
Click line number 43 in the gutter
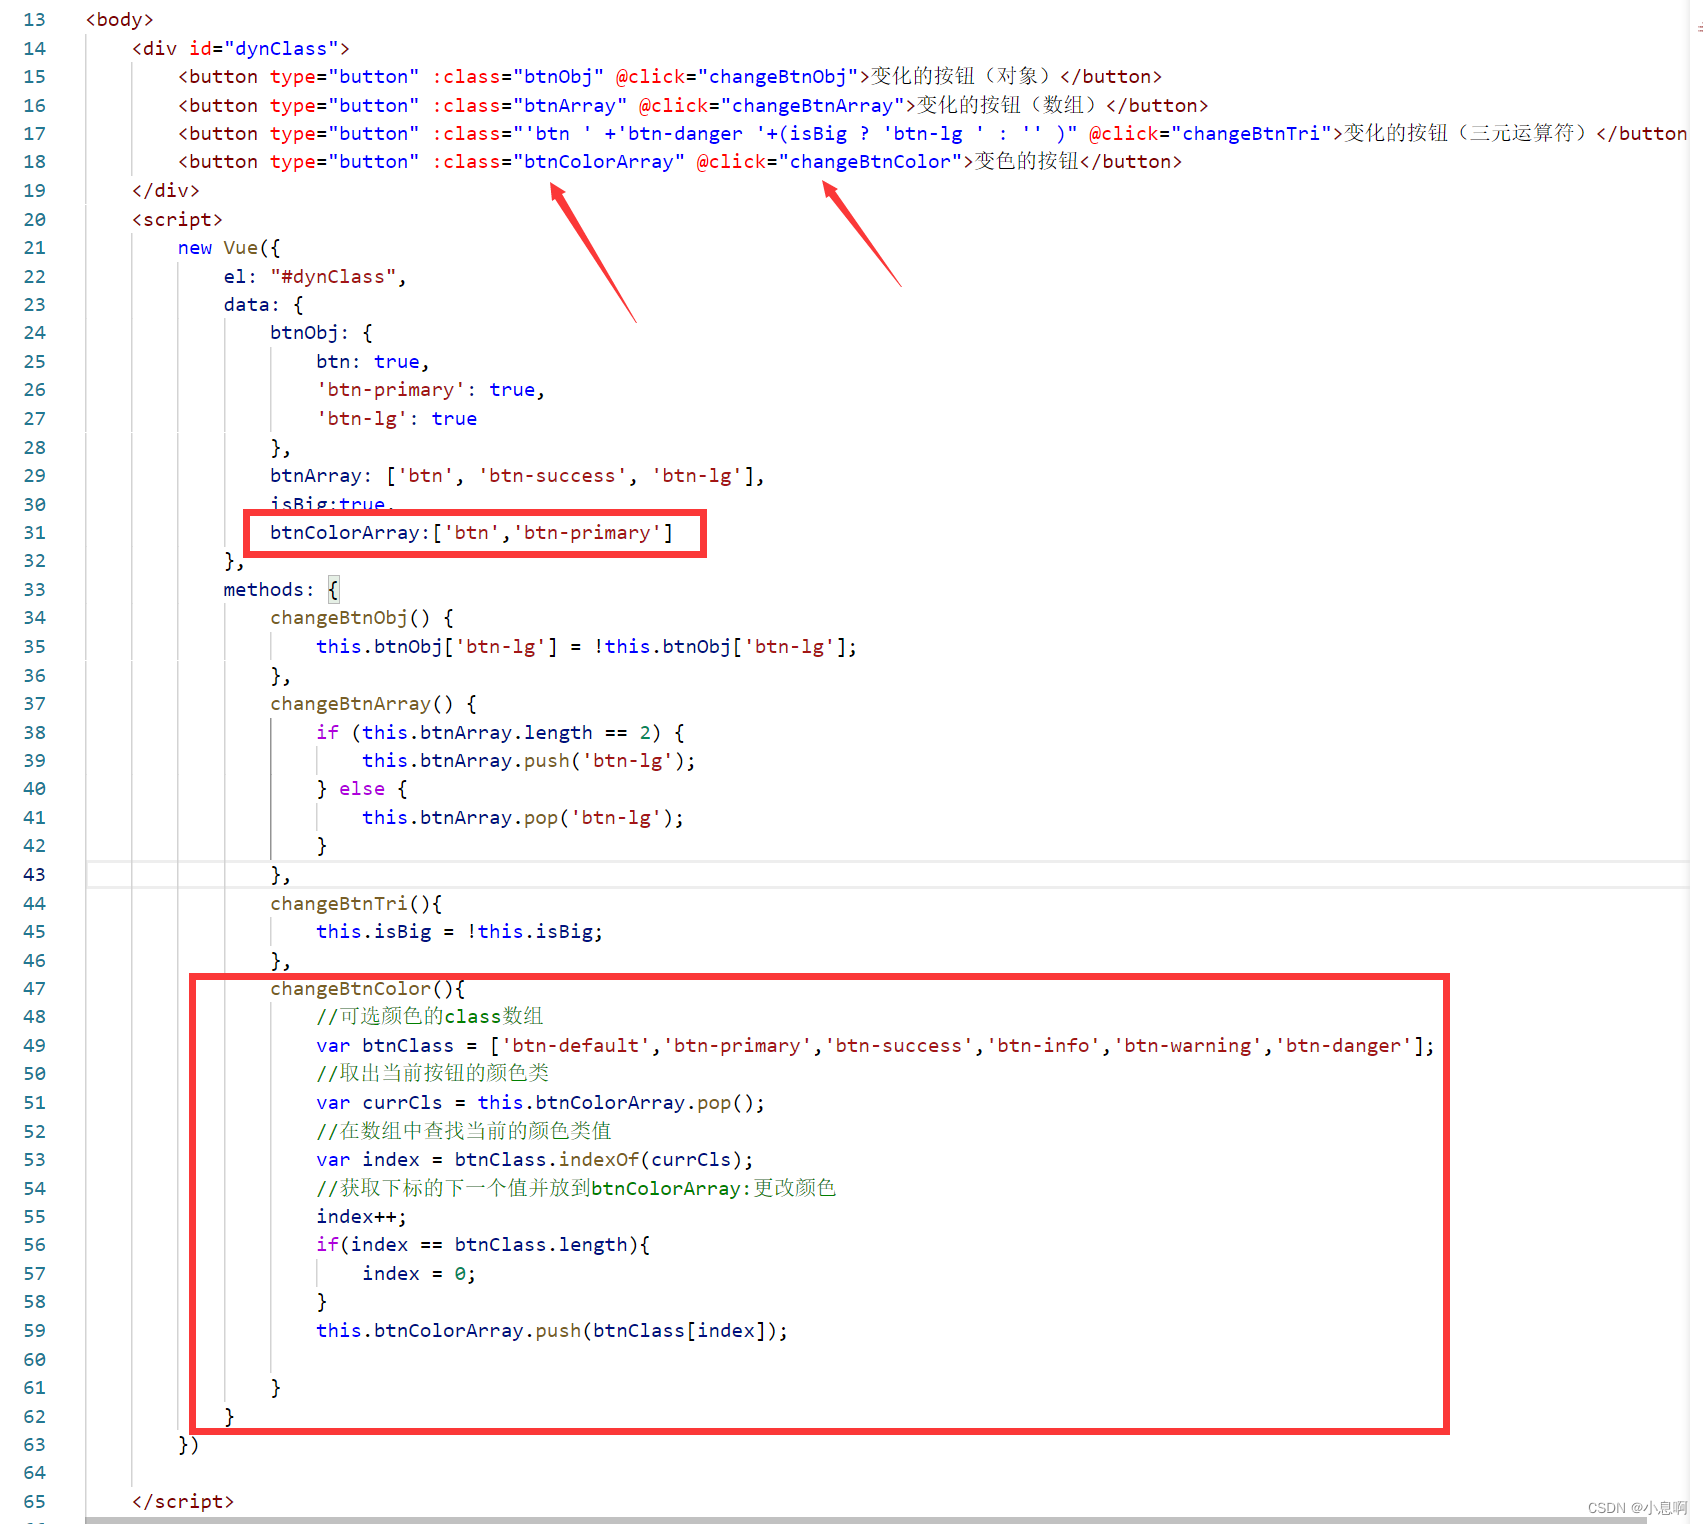coord(34,875)
